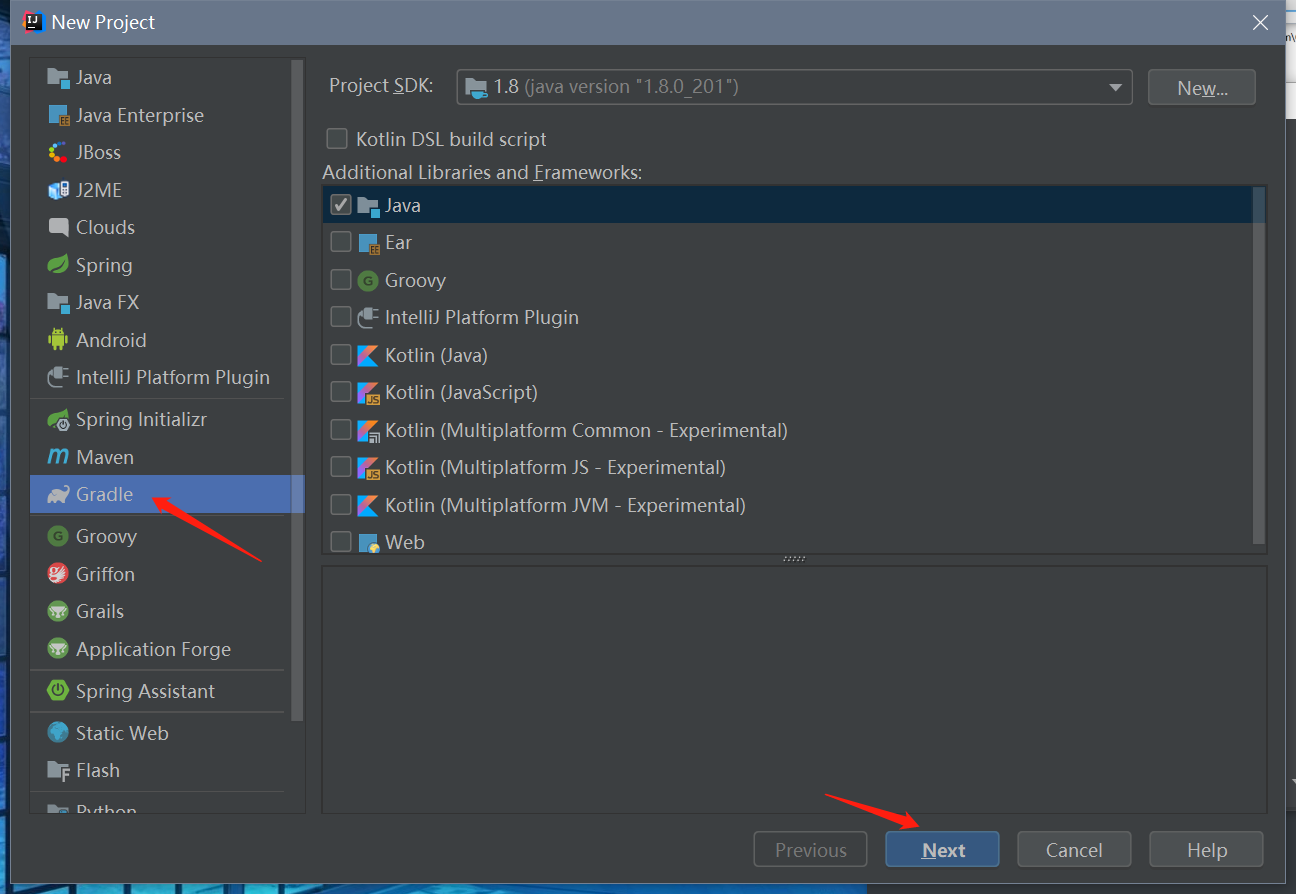Select IntelliJ Platform Plugin sidebar icon
The image size is (1296, 894).
(x=58, y=377)
